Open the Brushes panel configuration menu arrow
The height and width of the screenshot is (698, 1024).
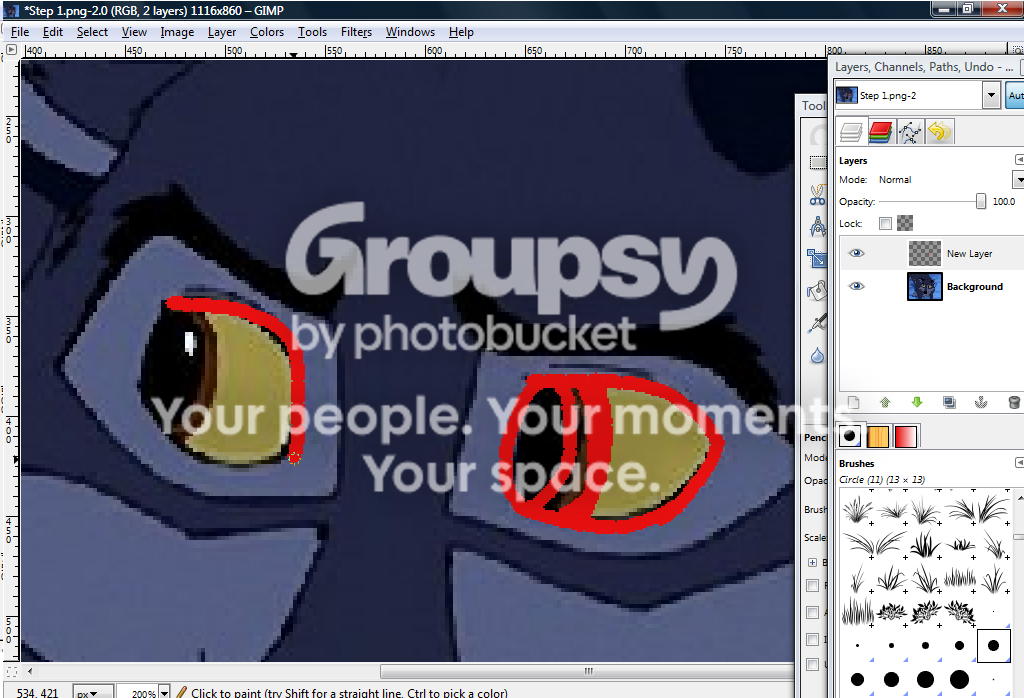pos(1019,463)
